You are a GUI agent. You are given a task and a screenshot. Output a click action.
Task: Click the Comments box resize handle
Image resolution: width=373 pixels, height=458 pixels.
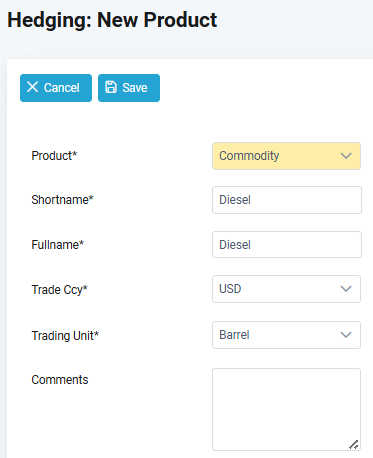(x=354, y=444)
